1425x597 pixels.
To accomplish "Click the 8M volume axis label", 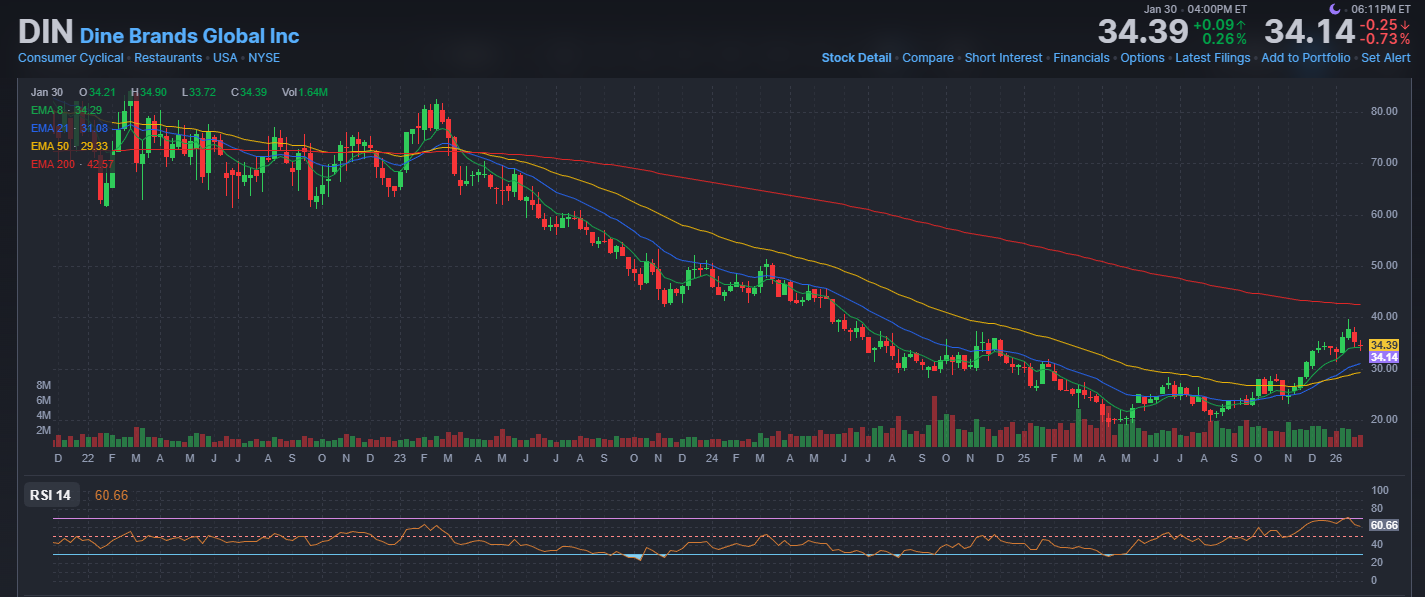I will tap(43, 385).
